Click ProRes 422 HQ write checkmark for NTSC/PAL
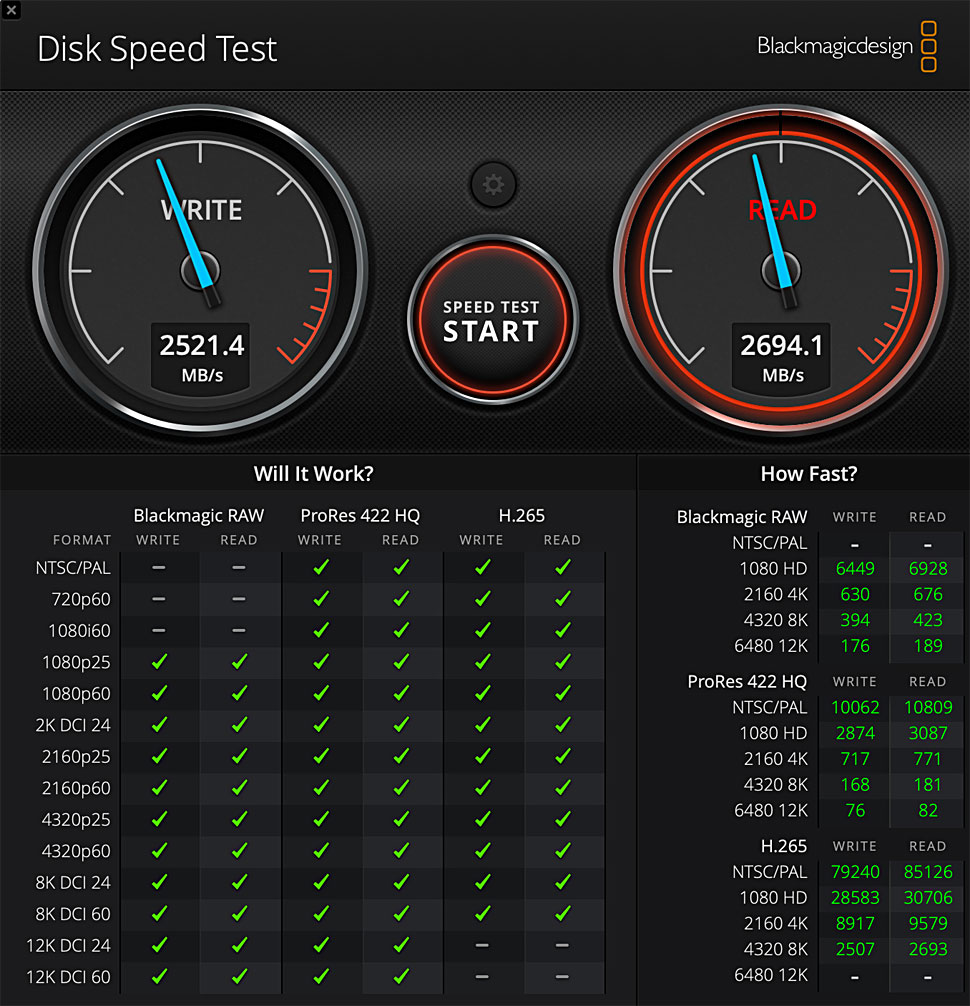This screenshot has width=970, height=1006. pyautogui.click(x=321, y=567)
